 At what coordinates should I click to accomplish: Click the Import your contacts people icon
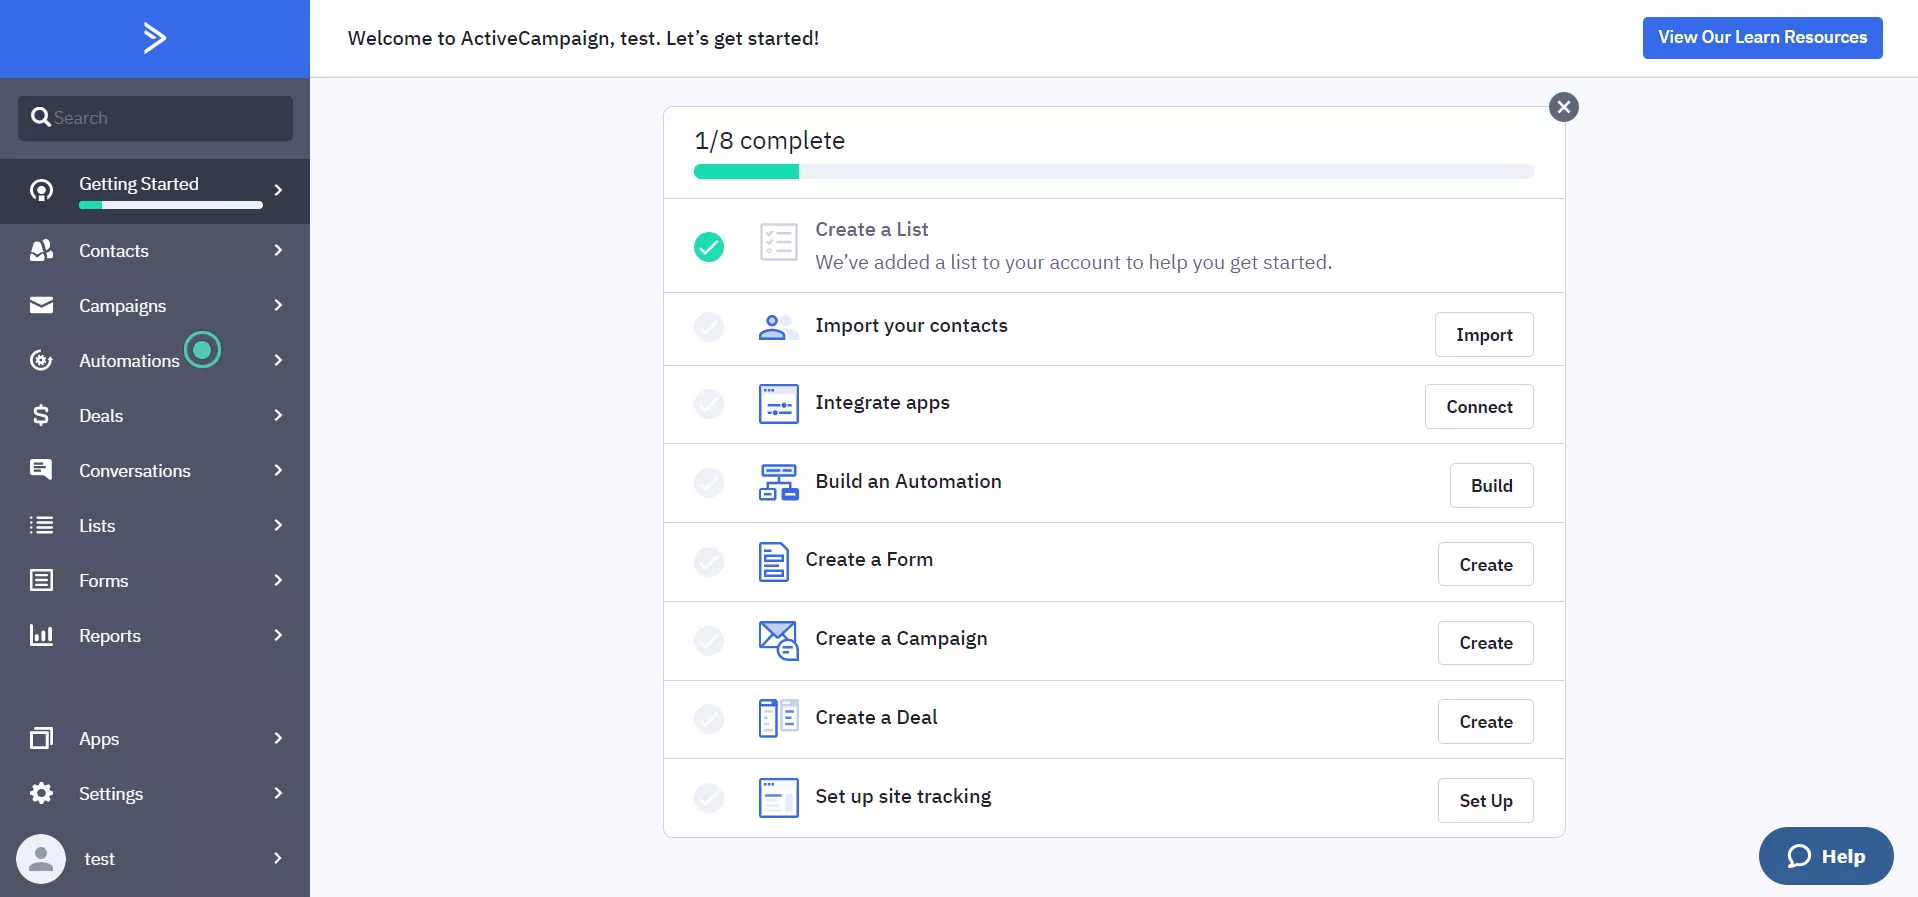[x=778, y=327]
